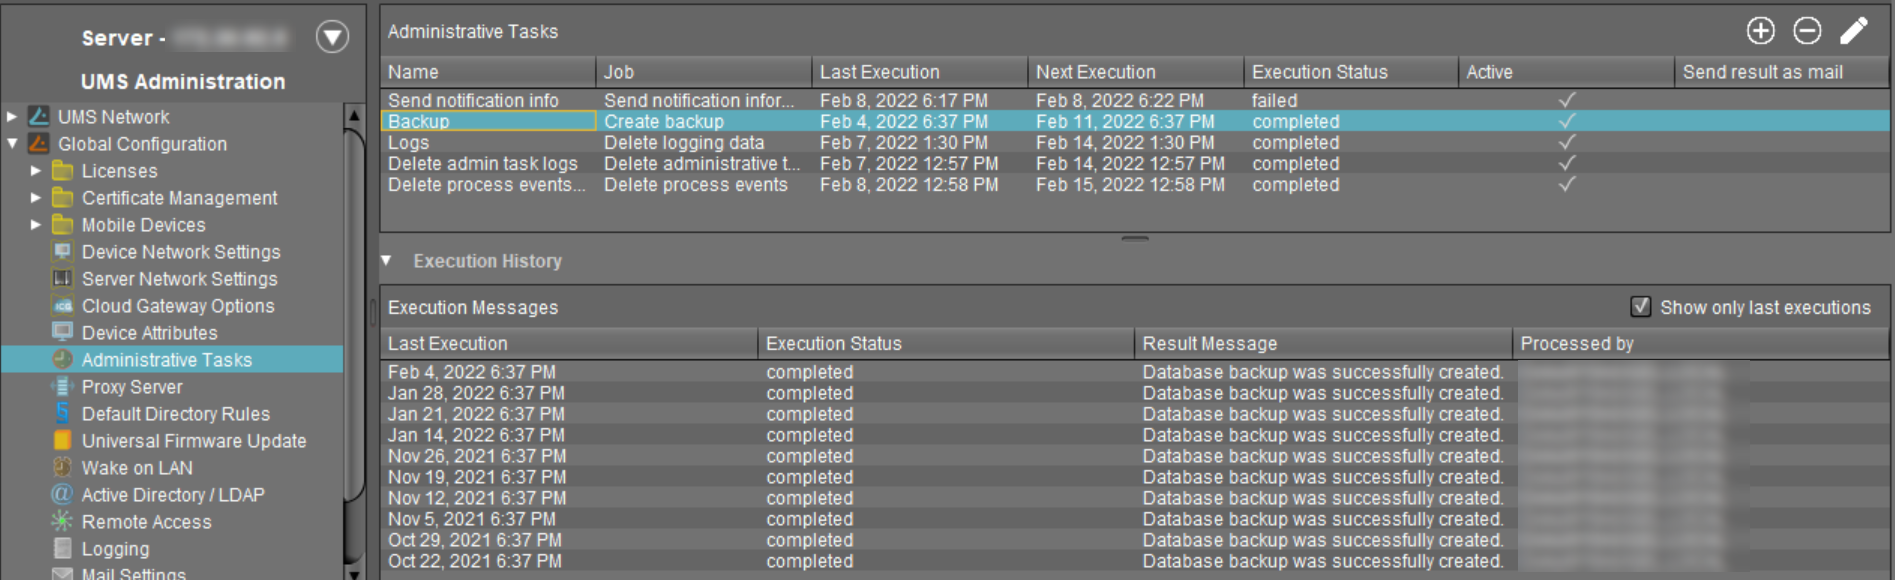Toggle Active checkmark for Send notification info
This screenshot has width=1895, height=580.
pyautogui.click(x=1566, y=100)
